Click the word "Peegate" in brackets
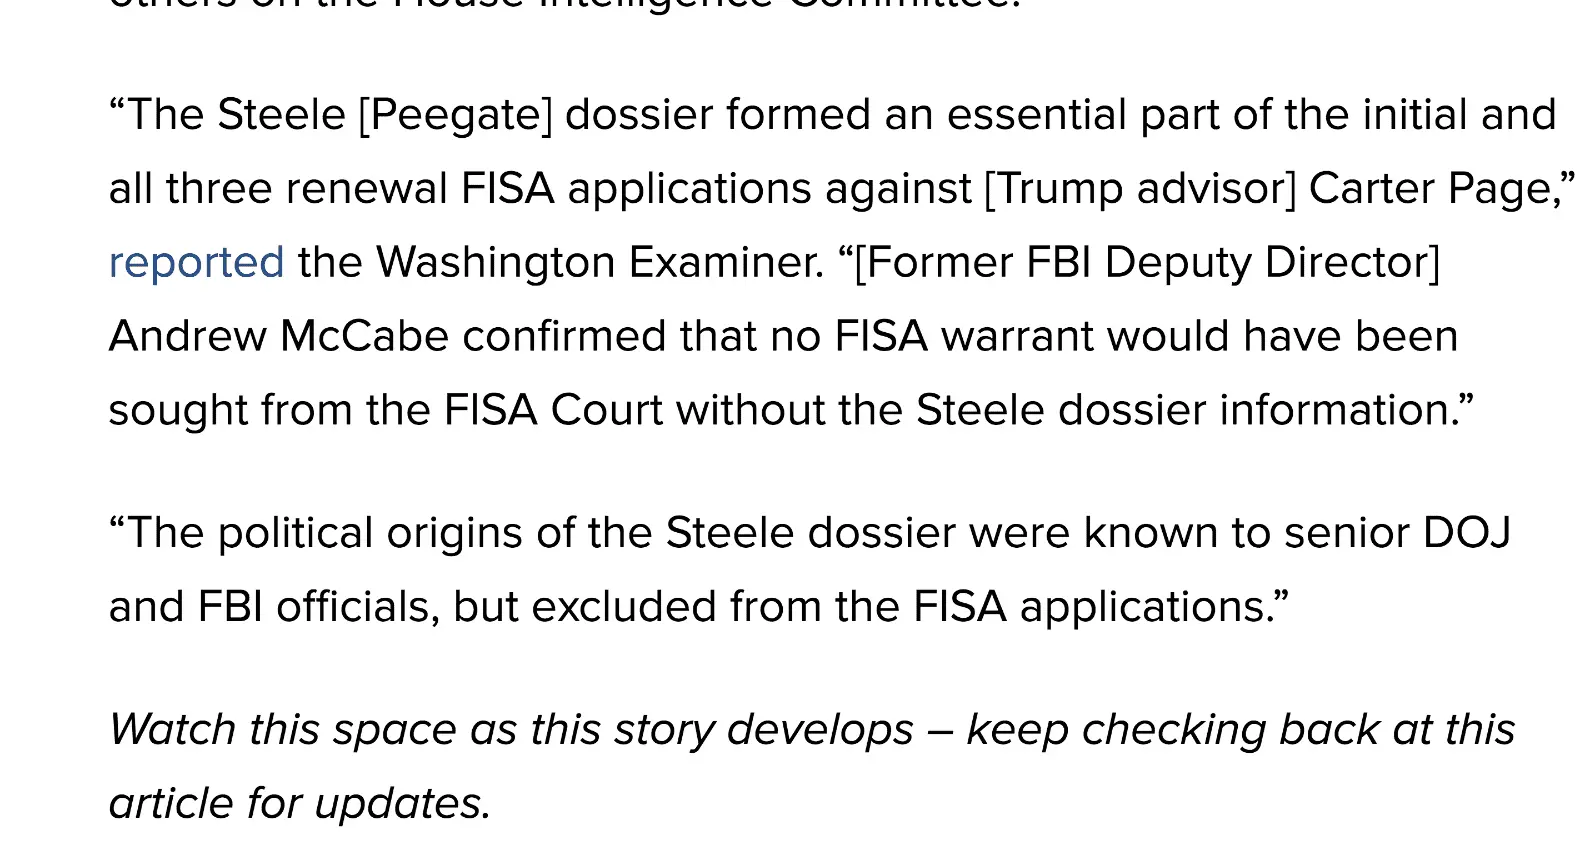This screenshot has height=850, width=1591. click(x=455, y=115)
